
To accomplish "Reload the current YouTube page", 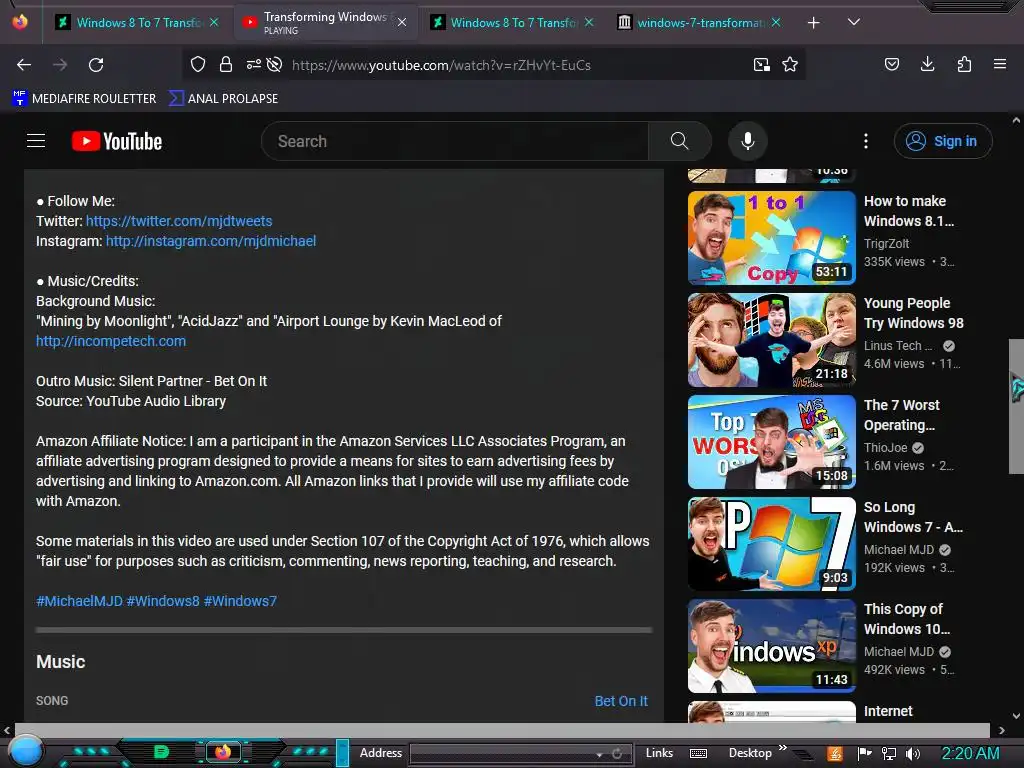I will pyautogui.click(x=96, y=65).
